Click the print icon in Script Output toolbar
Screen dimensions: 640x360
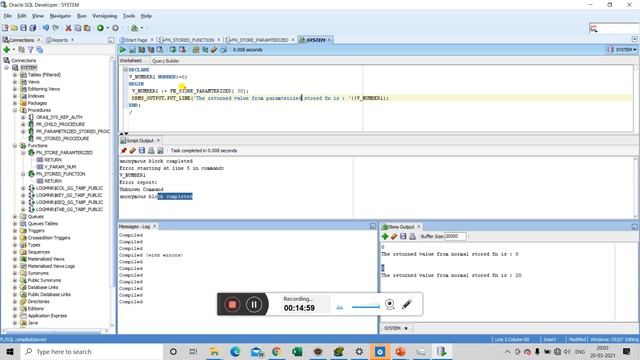[x=151, y=151]
